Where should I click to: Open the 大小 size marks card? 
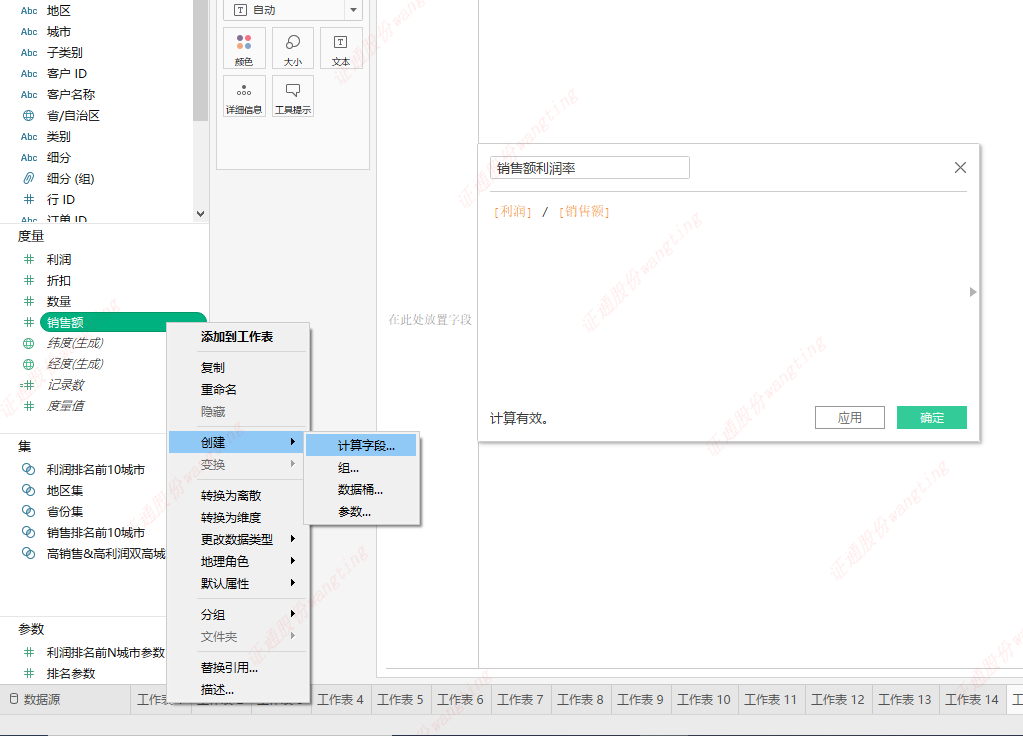(x=293, y=48)
